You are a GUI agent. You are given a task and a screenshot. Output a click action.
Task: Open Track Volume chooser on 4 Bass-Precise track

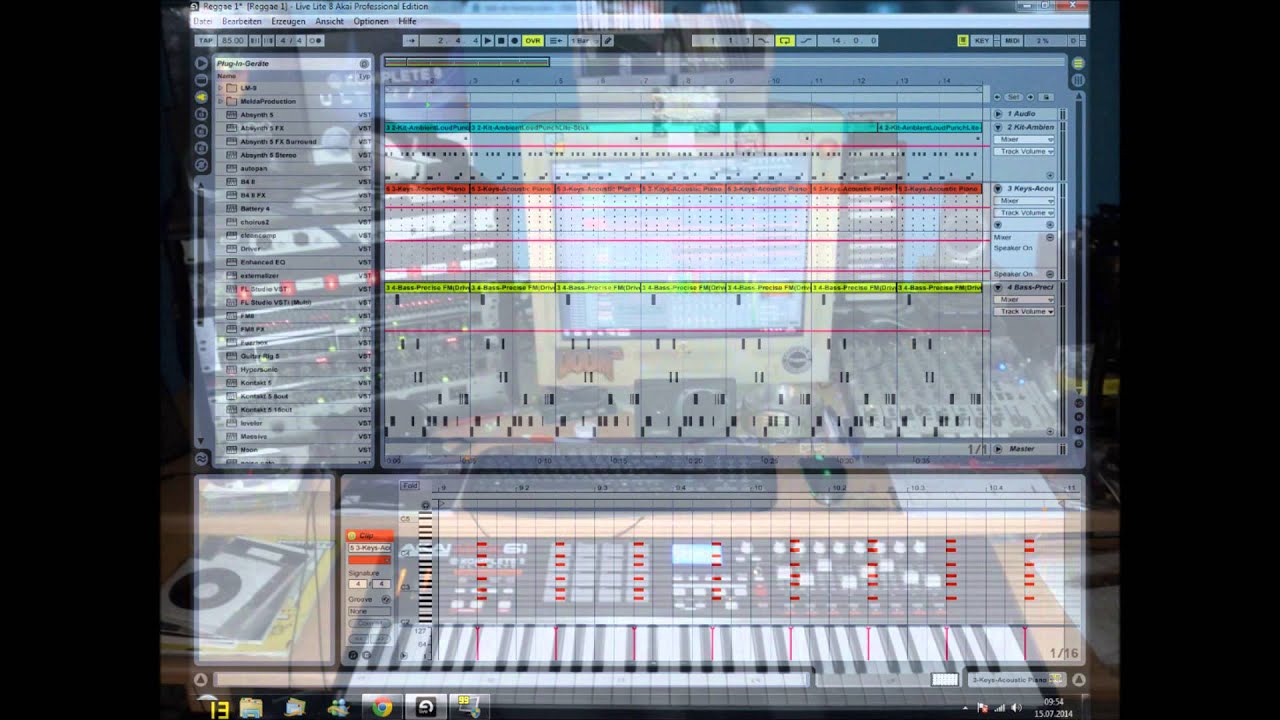point(1026,311)
